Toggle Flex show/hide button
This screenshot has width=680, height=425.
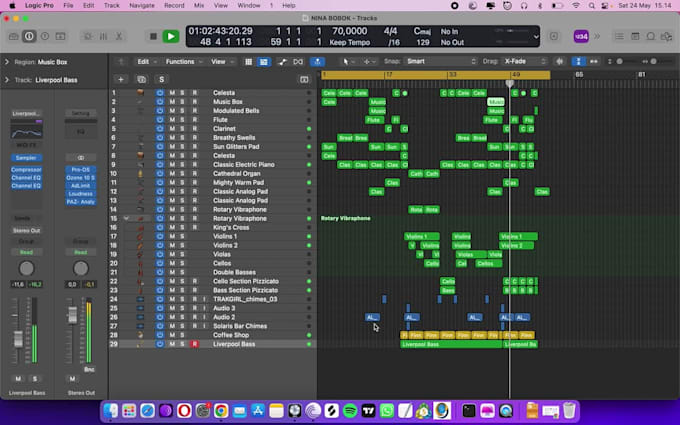298,62
